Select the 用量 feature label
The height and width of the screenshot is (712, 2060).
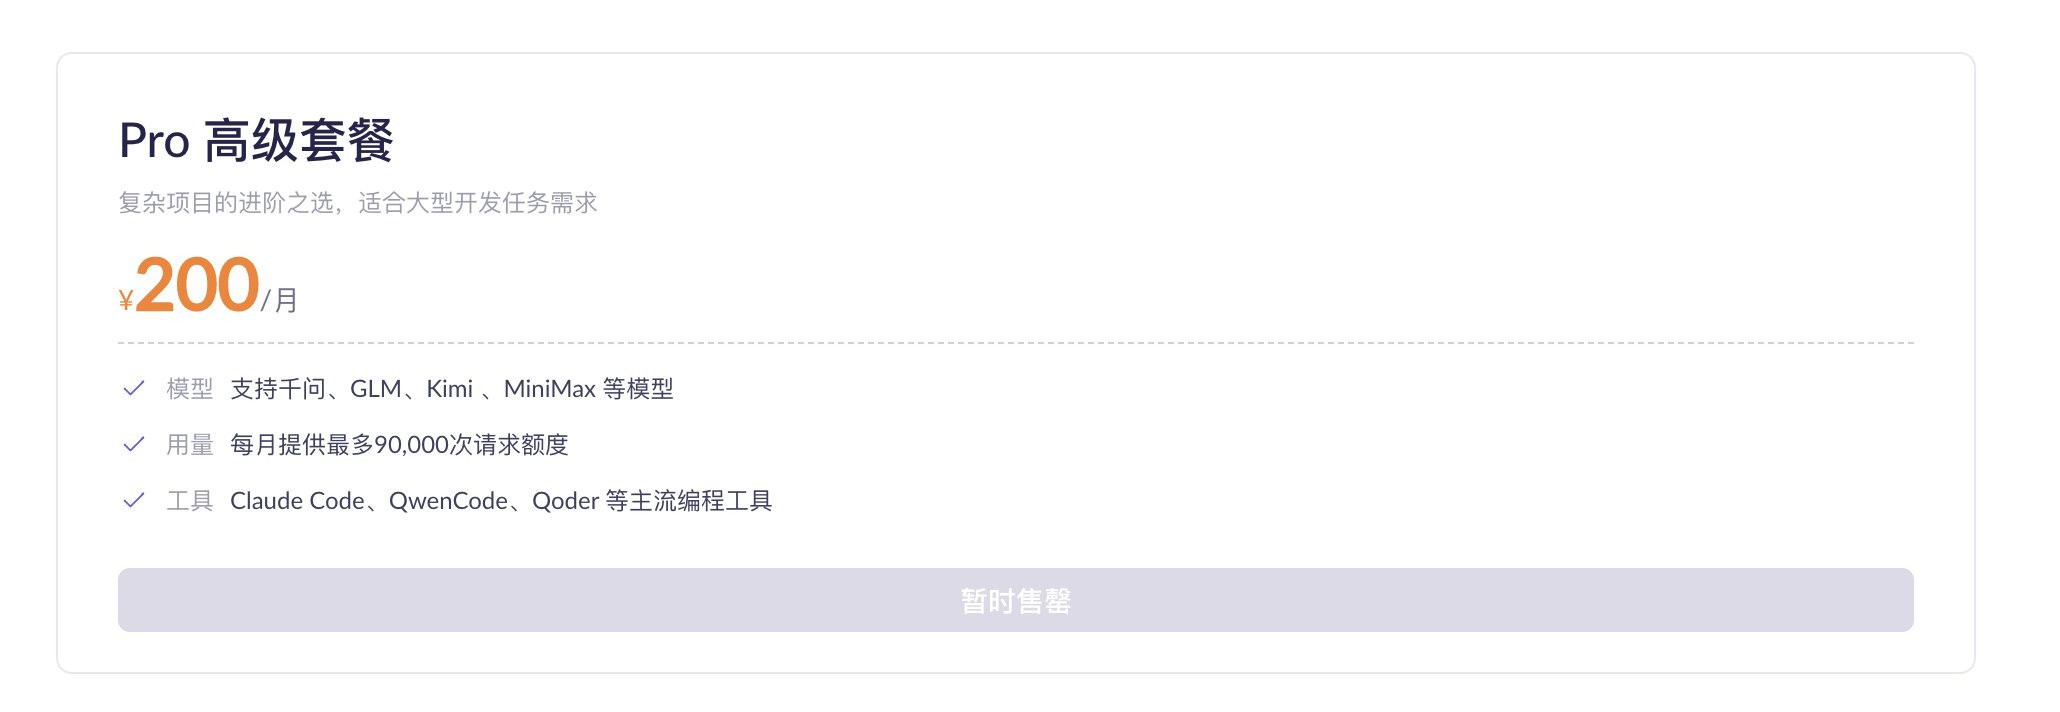click(190, 444)
